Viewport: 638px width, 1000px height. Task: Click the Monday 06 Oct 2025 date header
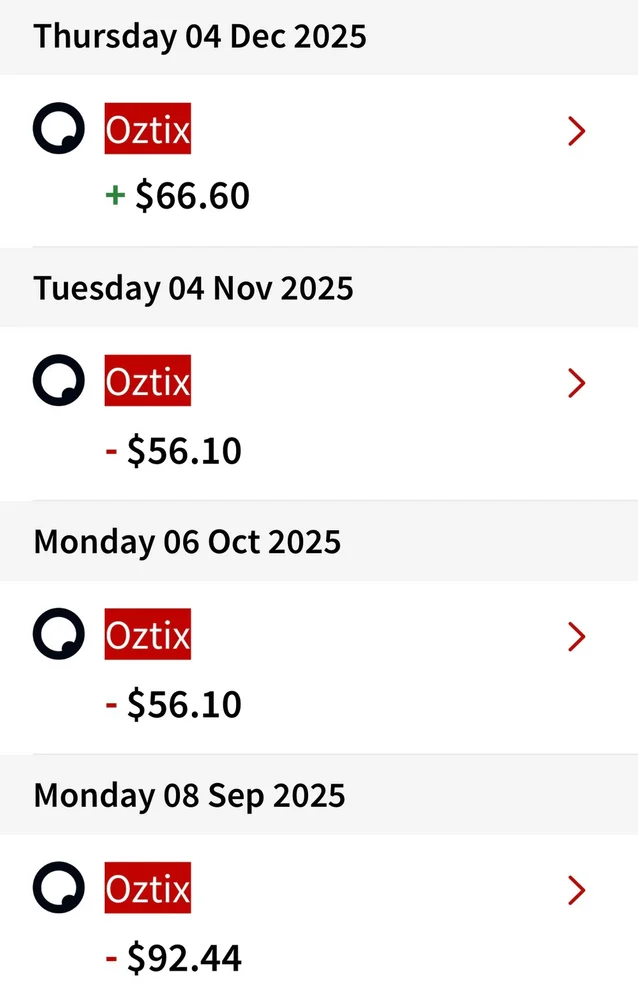(x=187, y=542)
